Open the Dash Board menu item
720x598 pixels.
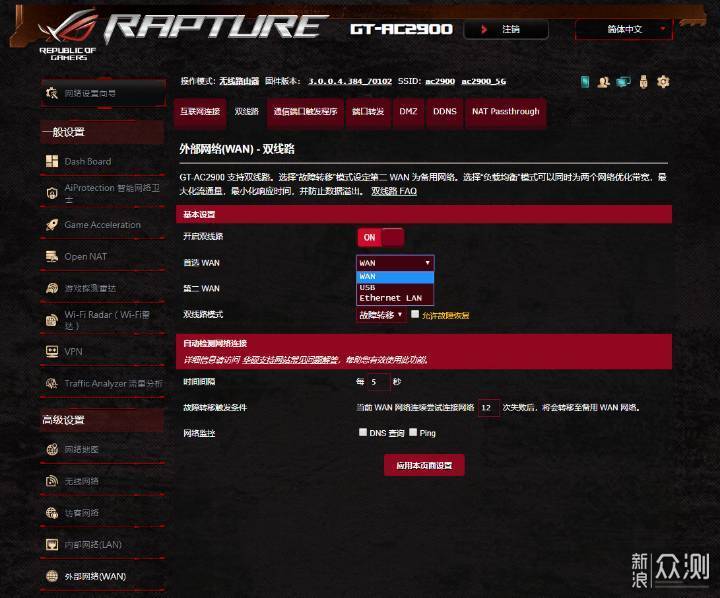pos(102,161)
